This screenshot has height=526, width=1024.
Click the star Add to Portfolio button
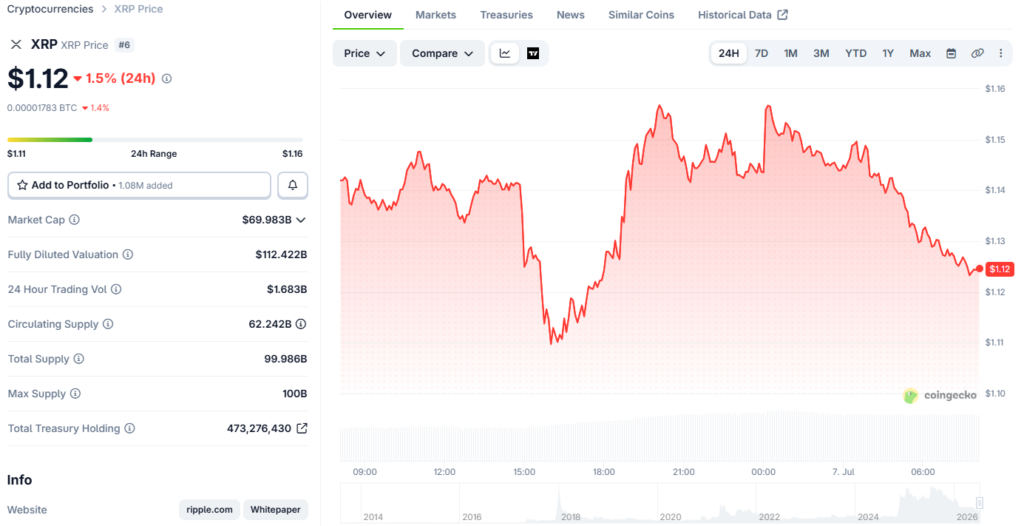(x=139, y=185)
